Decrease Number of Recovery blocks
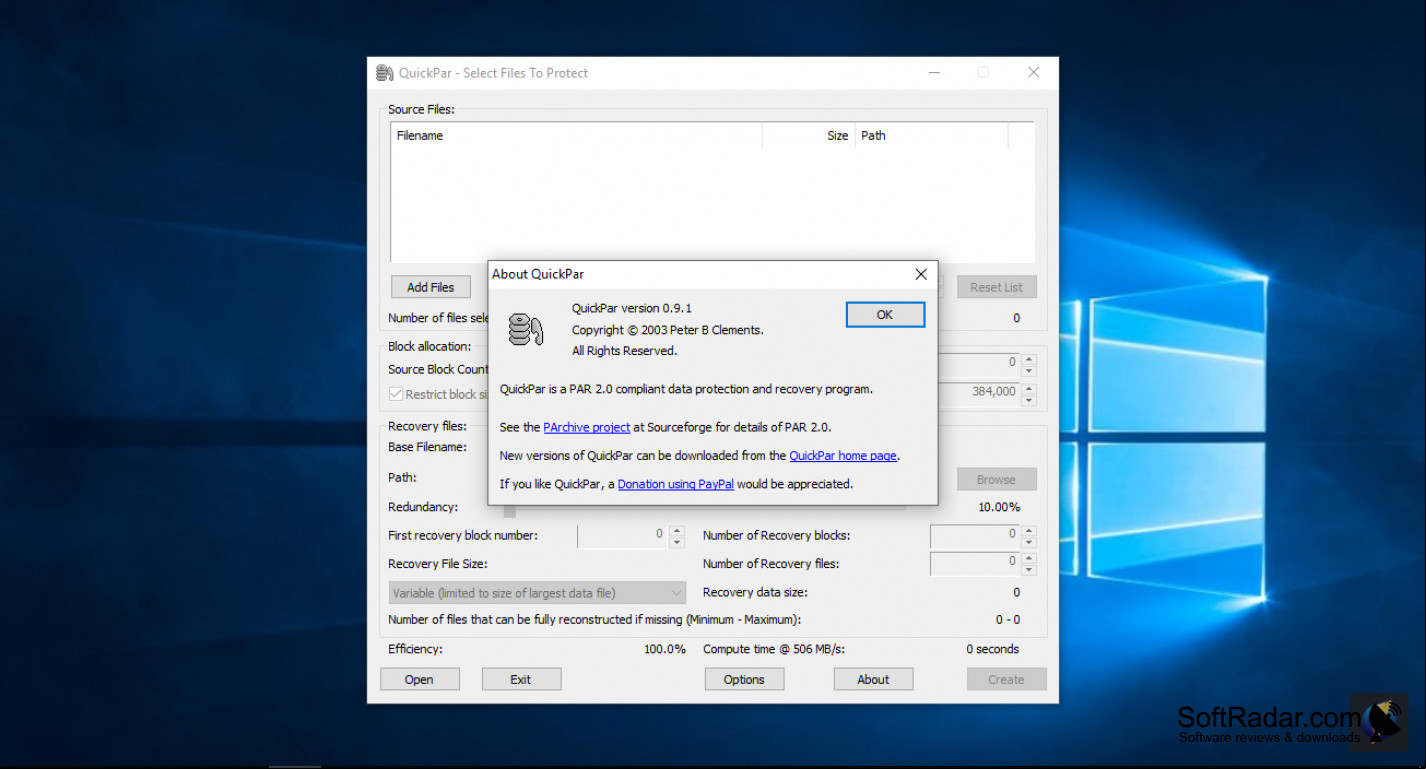 (x=1029, y=543)
